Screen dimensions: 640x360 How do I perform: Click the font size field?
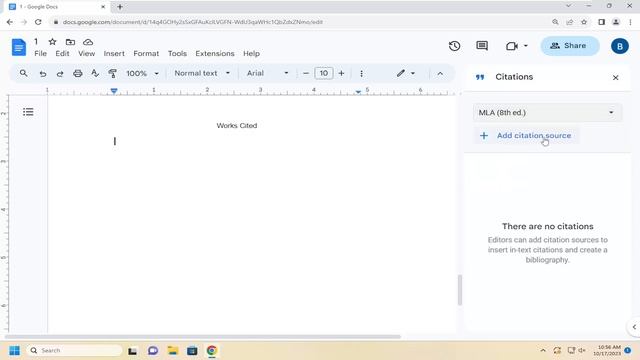coord(324,73)
